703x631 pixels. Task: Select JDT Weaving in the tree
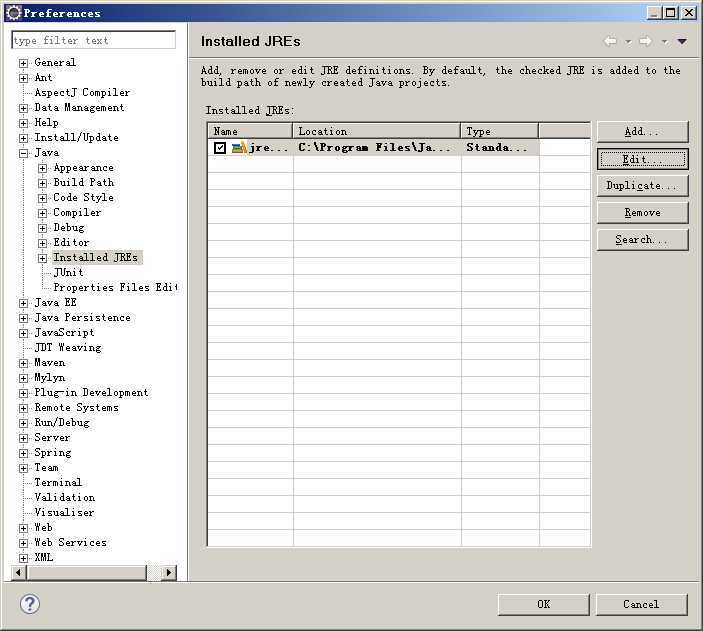click(x=68, y=348)
